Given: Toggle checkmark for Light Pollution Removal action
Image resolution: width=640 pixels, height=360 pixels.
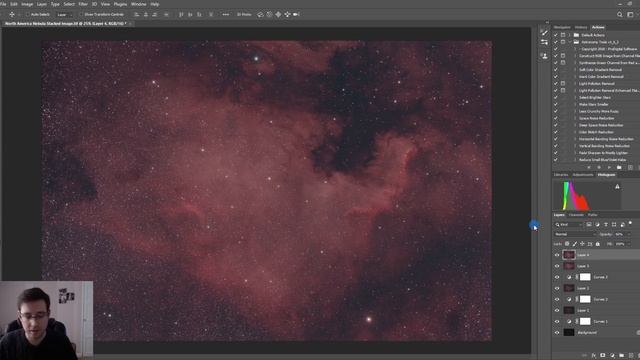Looking at the screenshot, I should [x=556, y=84].
